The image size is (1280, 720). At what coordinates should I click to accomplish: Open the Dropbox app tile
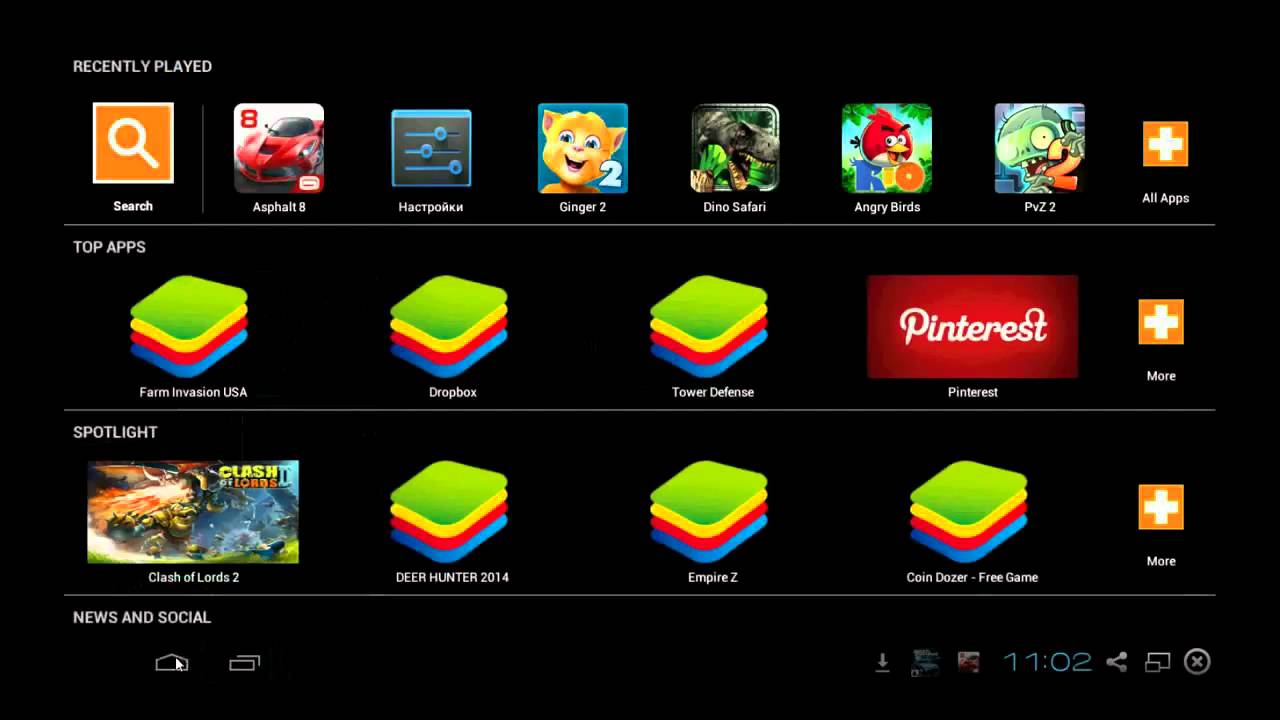(449, 327)
